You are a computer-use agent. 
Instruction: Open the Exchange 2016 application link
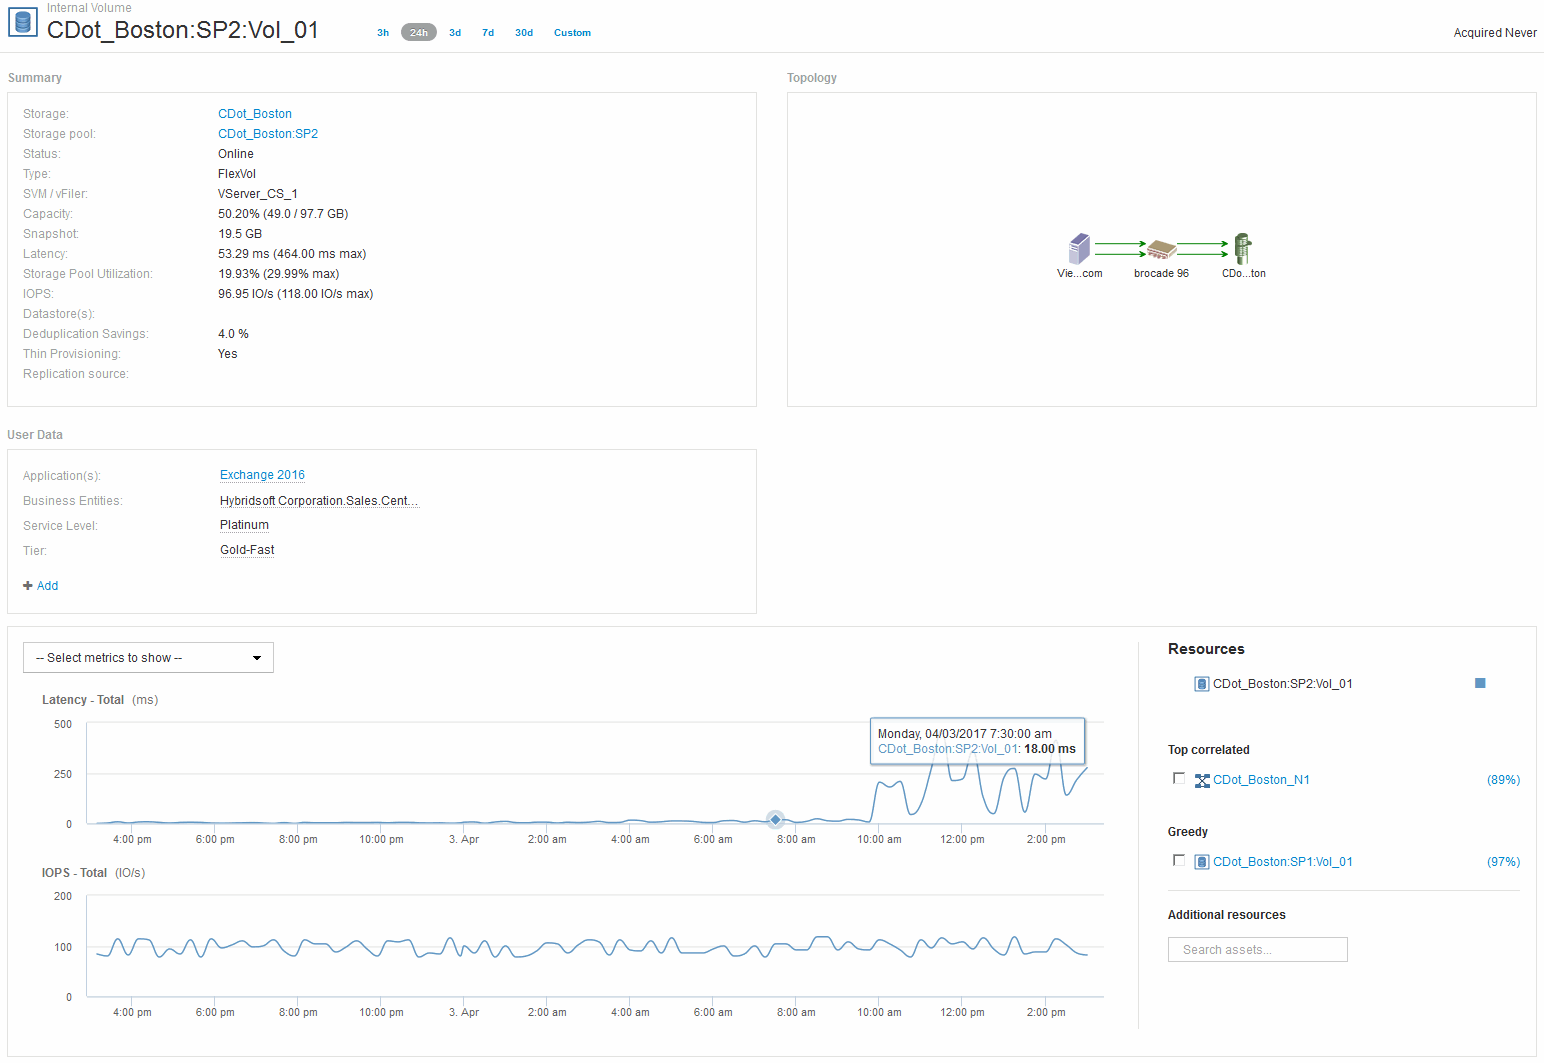coord(262,475)
